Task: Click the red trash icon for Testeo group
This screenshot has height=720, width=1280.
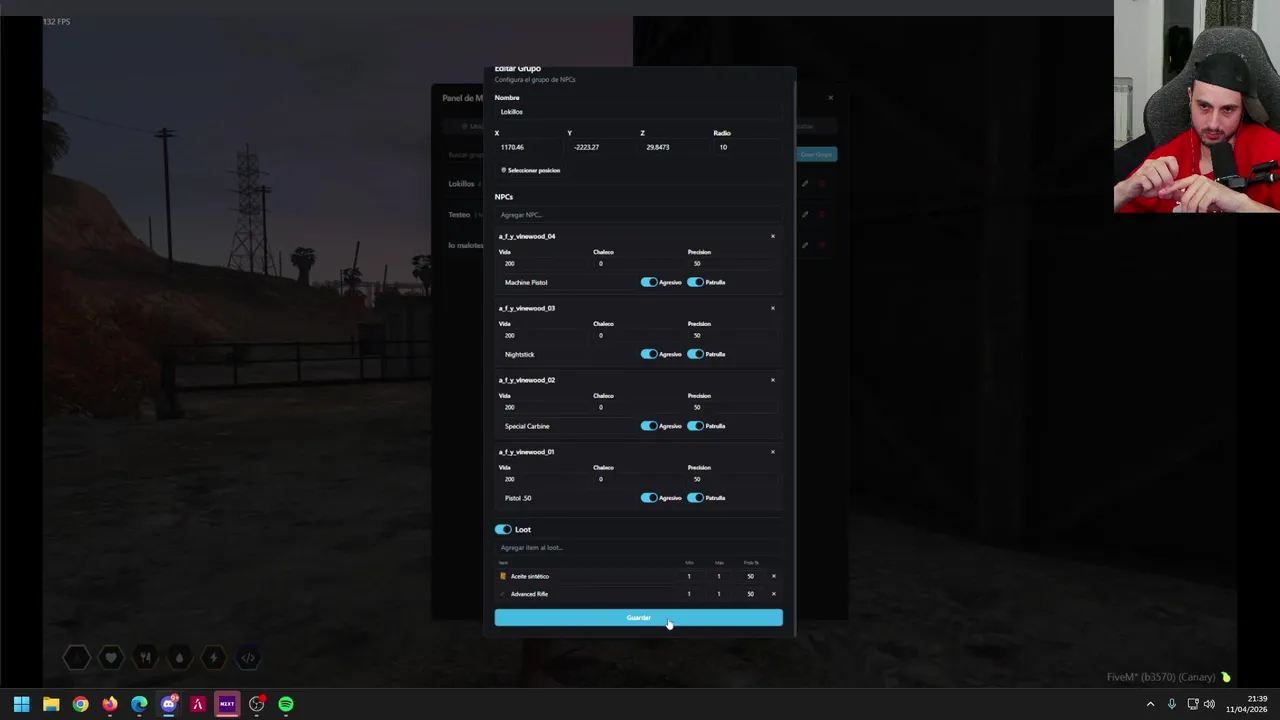Action: [x=823, y=214]
